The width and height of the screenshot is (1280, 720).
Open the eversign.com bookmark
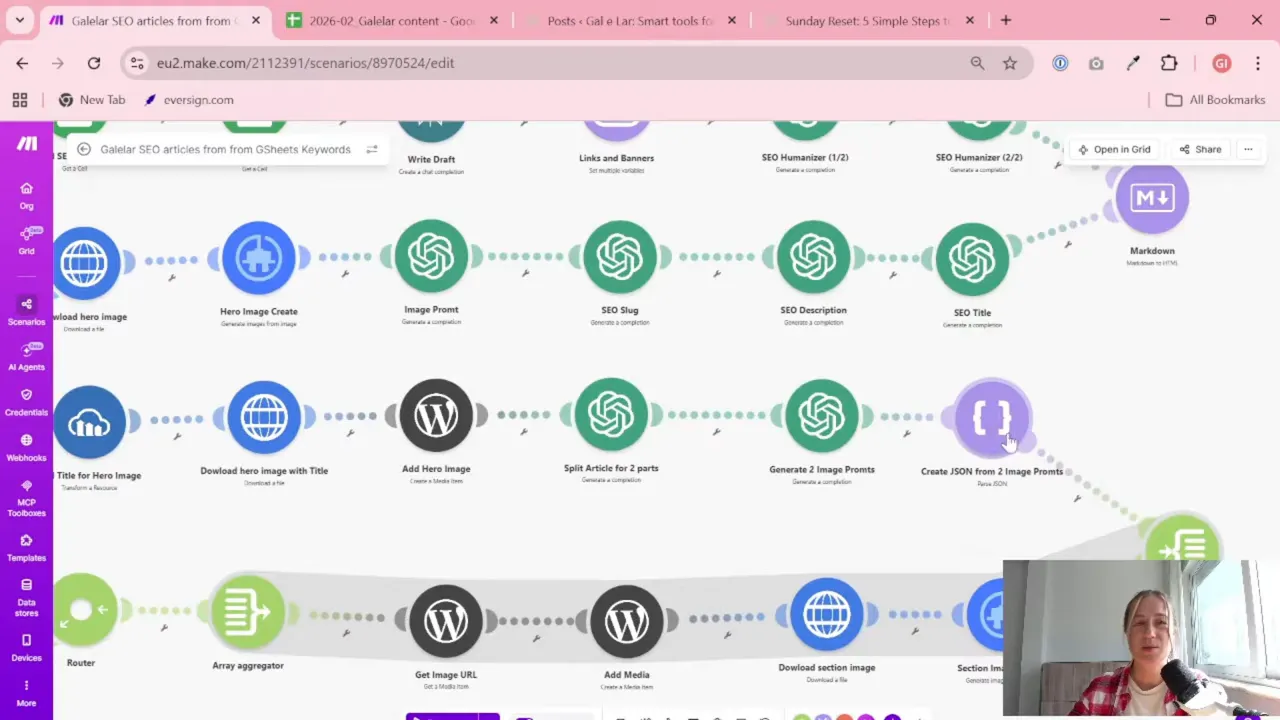pos(188,100)
